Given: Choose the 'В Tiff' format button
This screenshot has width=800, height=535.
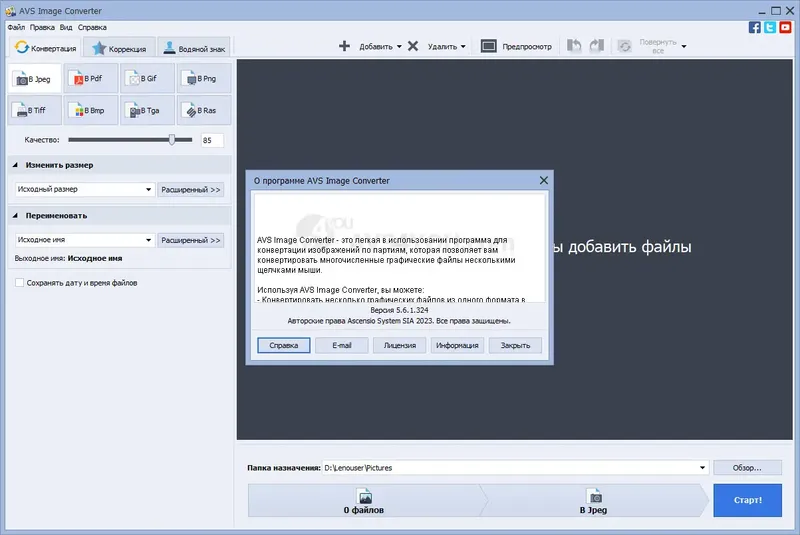Looking at the screenshot, I should pos(35,110).
